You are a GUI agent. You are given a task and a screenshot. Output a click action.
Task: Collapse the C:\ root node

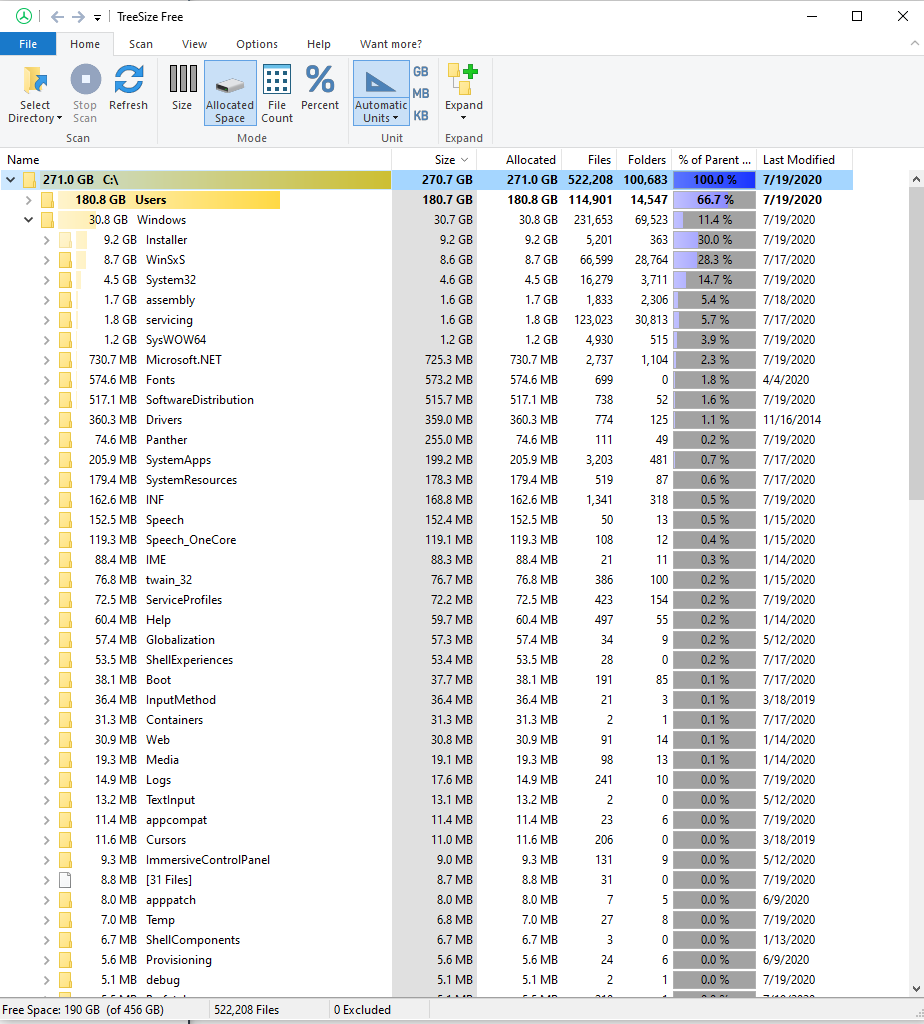click(10, 180)
